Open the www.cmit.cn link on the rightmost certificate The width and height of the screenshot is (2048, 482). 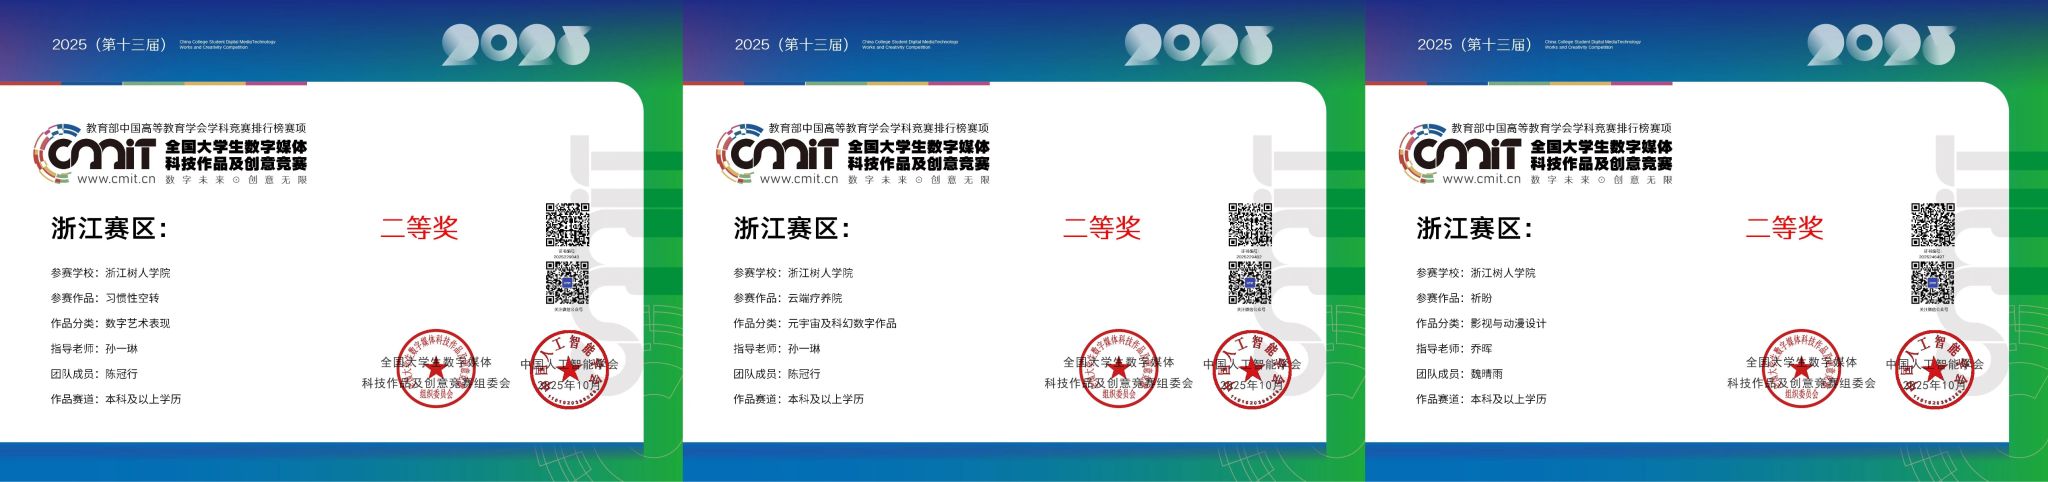(1481, 180)
